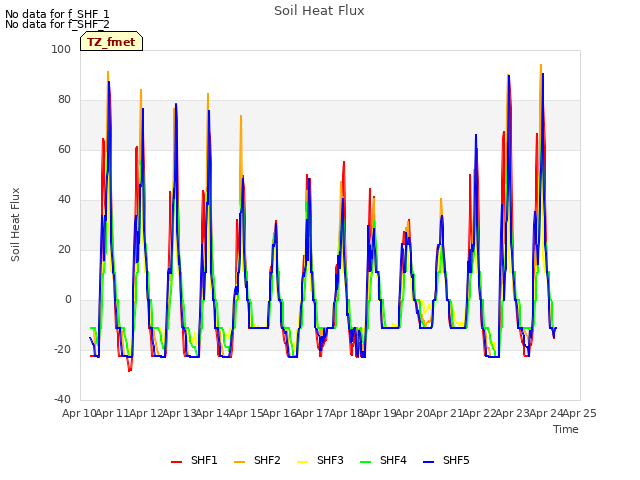The width and height of the screenshot is (640, 480).
Task: Click the vertical Soil Heat Flux axis label
Action: [15, 224]
